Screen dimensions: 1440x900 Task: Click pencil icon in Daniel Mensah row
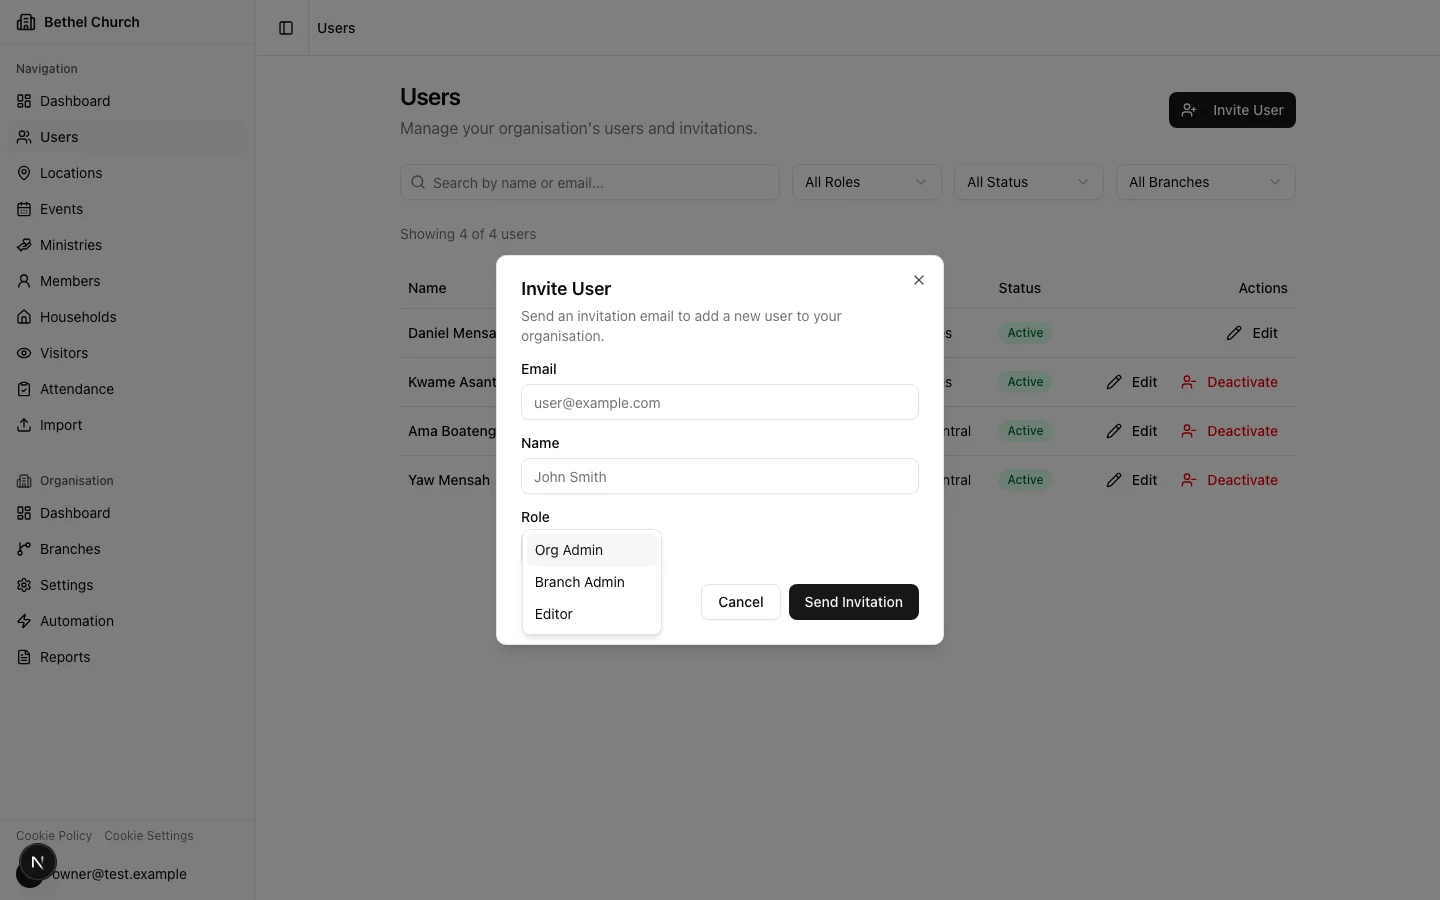[x=1234, y=333]
